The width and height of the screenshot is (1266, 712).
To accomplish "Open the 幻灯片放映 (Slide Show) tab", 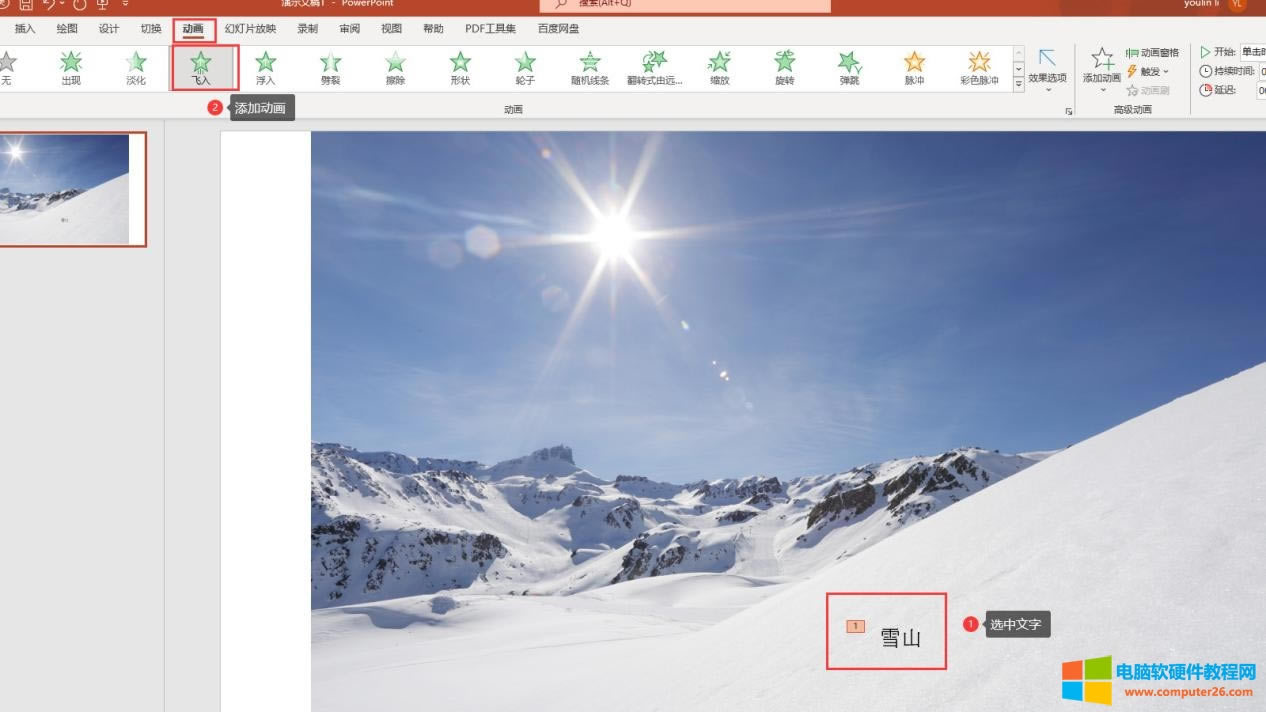I will (x=251, y=29).
